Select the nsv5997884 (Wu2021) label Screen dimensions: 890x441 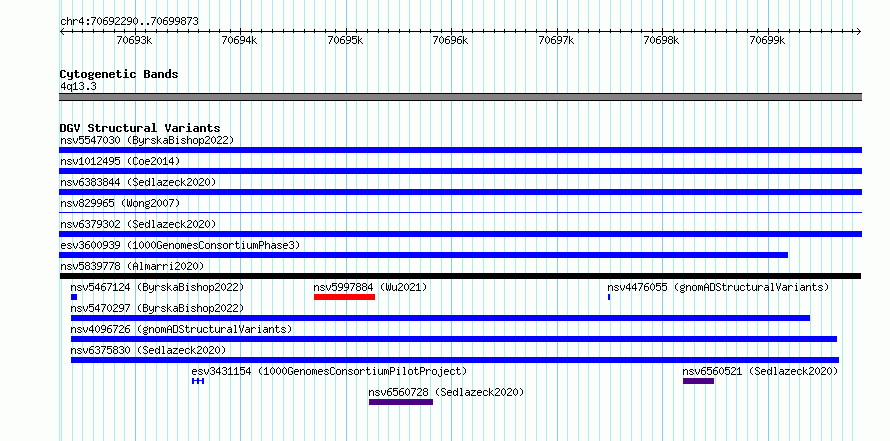[370, 287]
